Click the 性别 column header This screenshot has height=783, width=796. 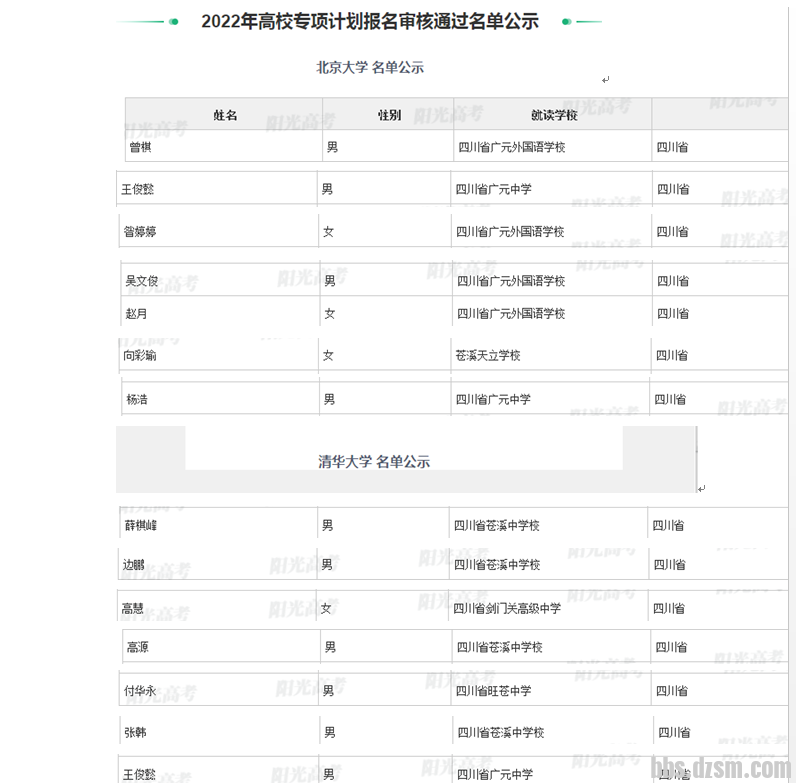pyautogui.click(x=389, y=115)
